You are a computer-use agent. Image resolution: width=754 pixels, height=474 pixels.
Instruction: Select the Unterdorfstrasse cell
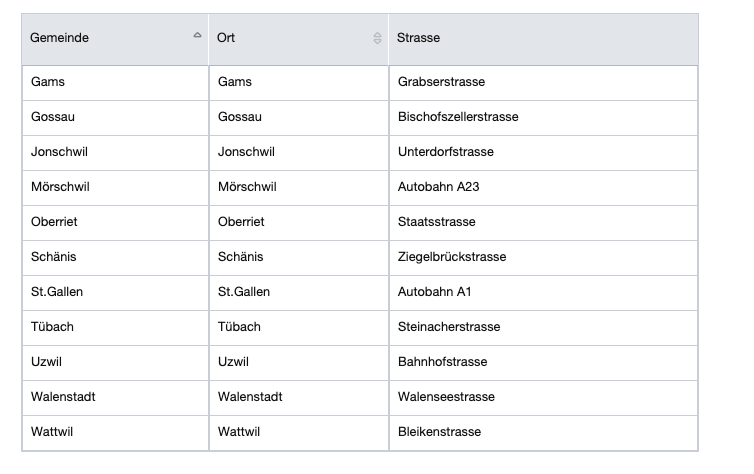pyautogui.click(x=446, y=152)
